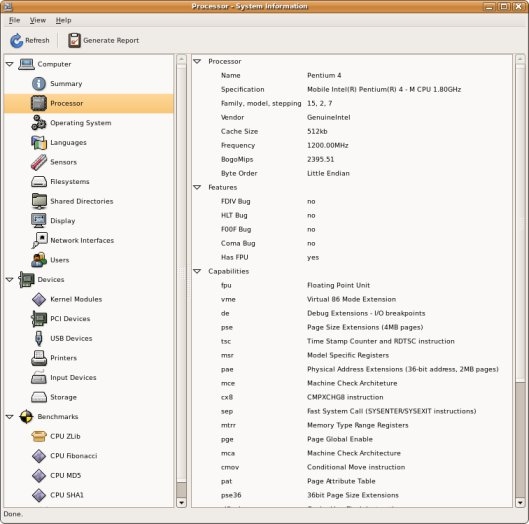Screen dimensions: 529x524
Task: Collapse the Features group in details
Action: point(197,187)
